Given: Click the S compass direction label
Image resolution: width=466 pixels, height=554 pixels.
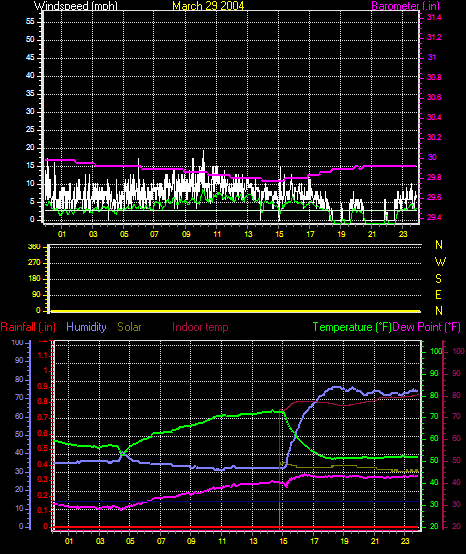Looking at the screenshot, I should point(438,279).
